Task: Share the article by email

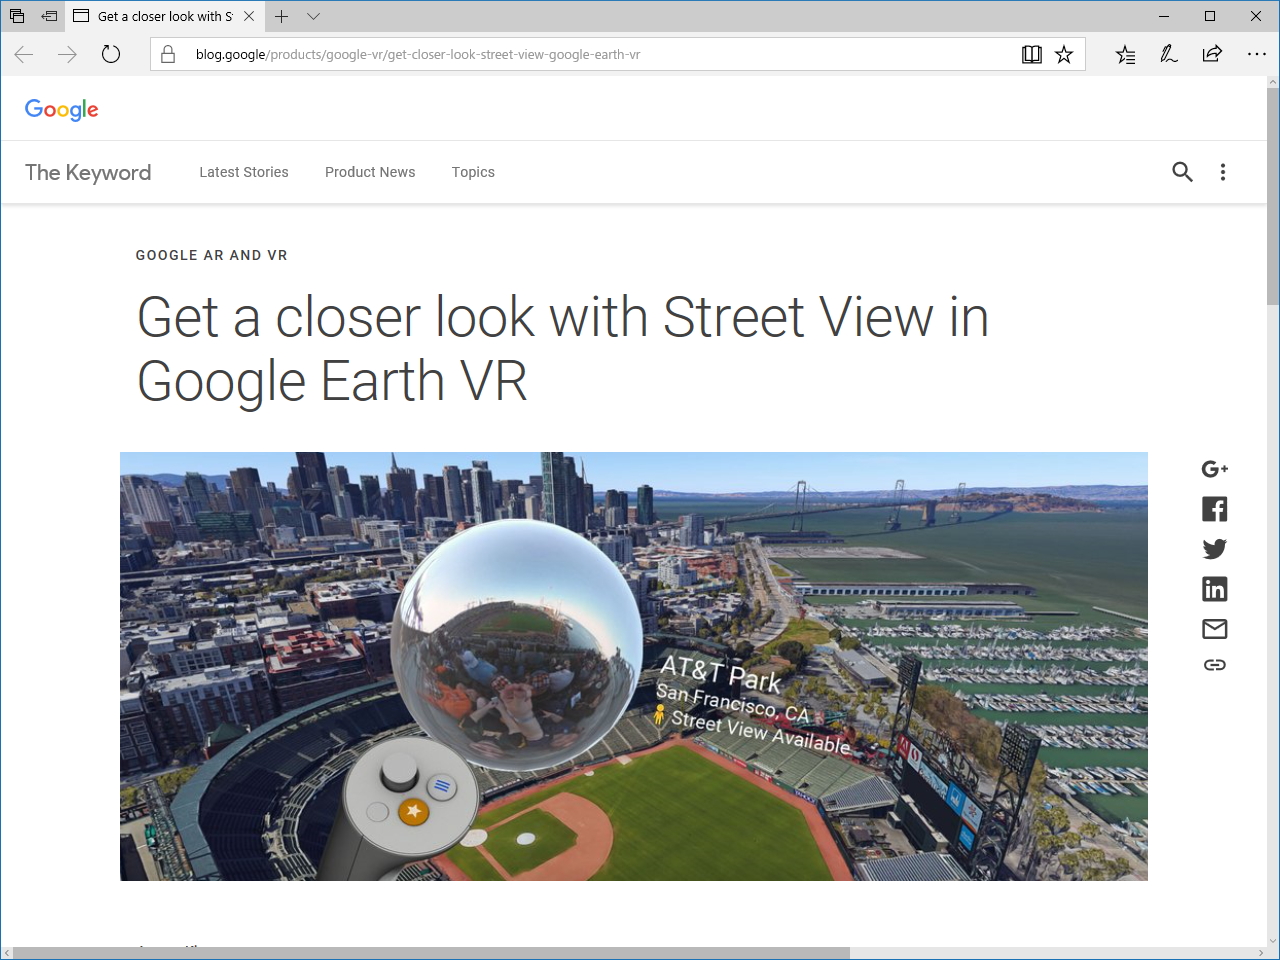Action: pos(1214,629)
